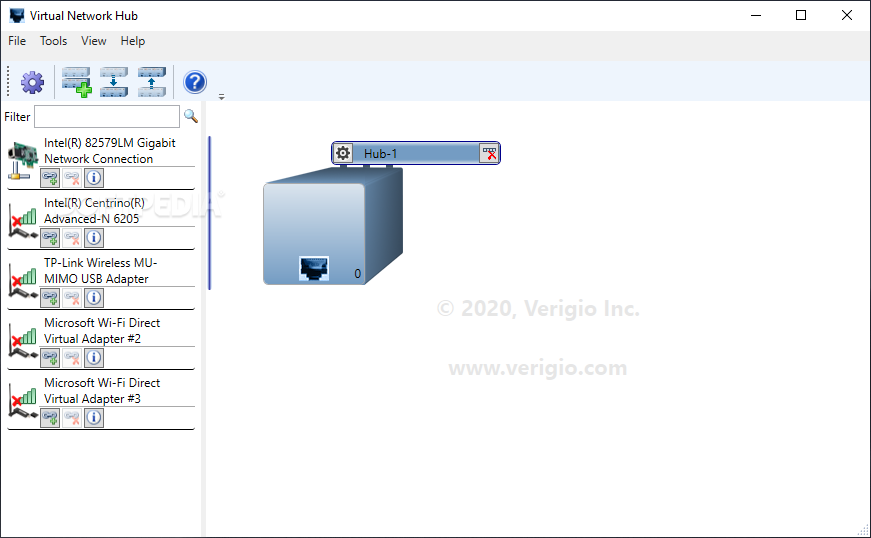Click the adapter list scrollbar thumb

[x=209, y=213]
